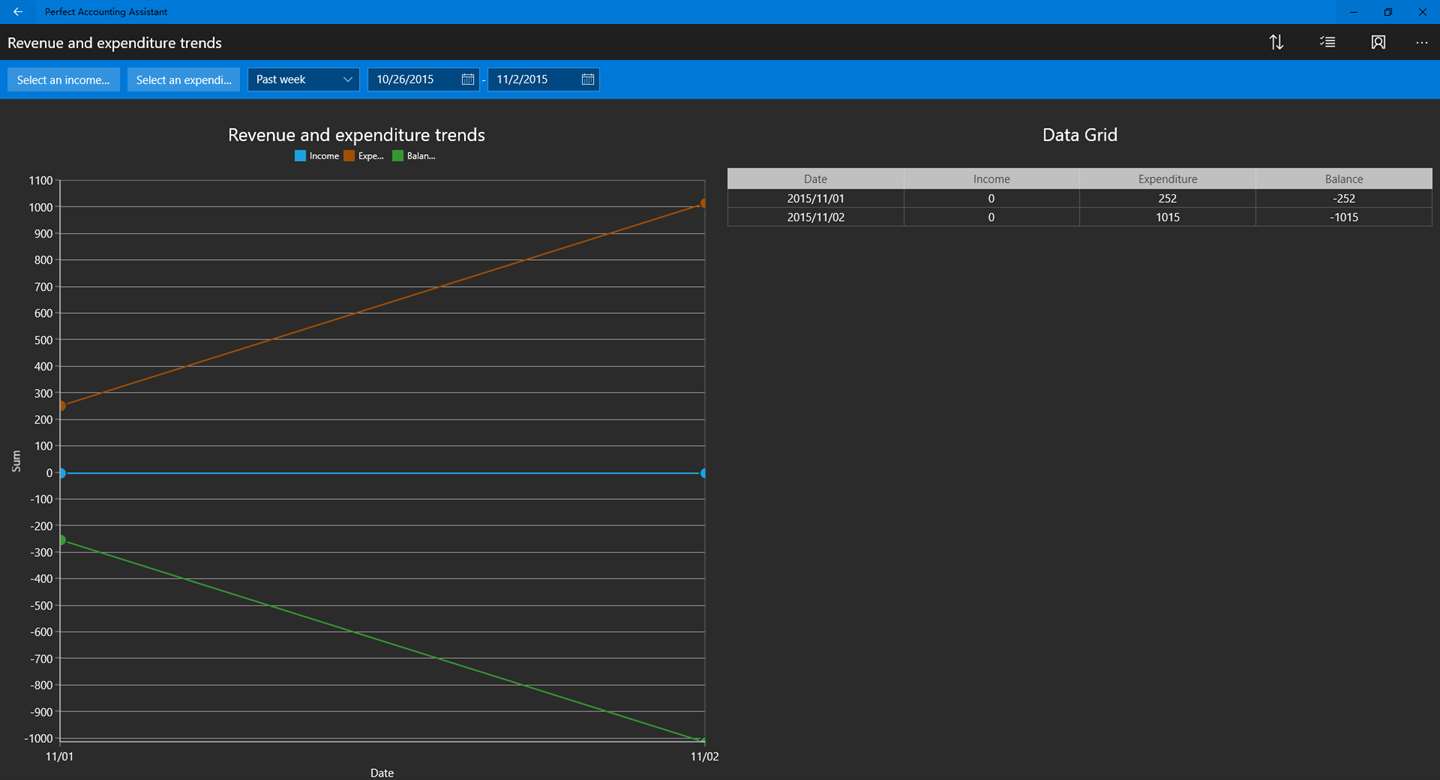This screenshot has width=1440, height=780.
Task: Expand the Past week dropdown
Action: pyautogui.click(x=303, y=79)
